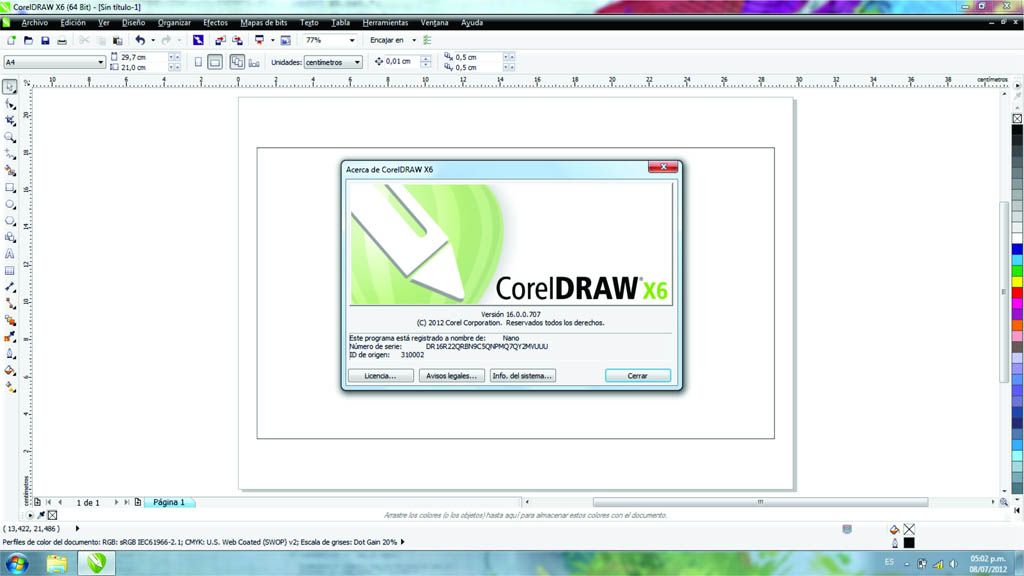Click the nudge distance 0,01 cm field
The image size is (1024, 576).
coord(402,61)
